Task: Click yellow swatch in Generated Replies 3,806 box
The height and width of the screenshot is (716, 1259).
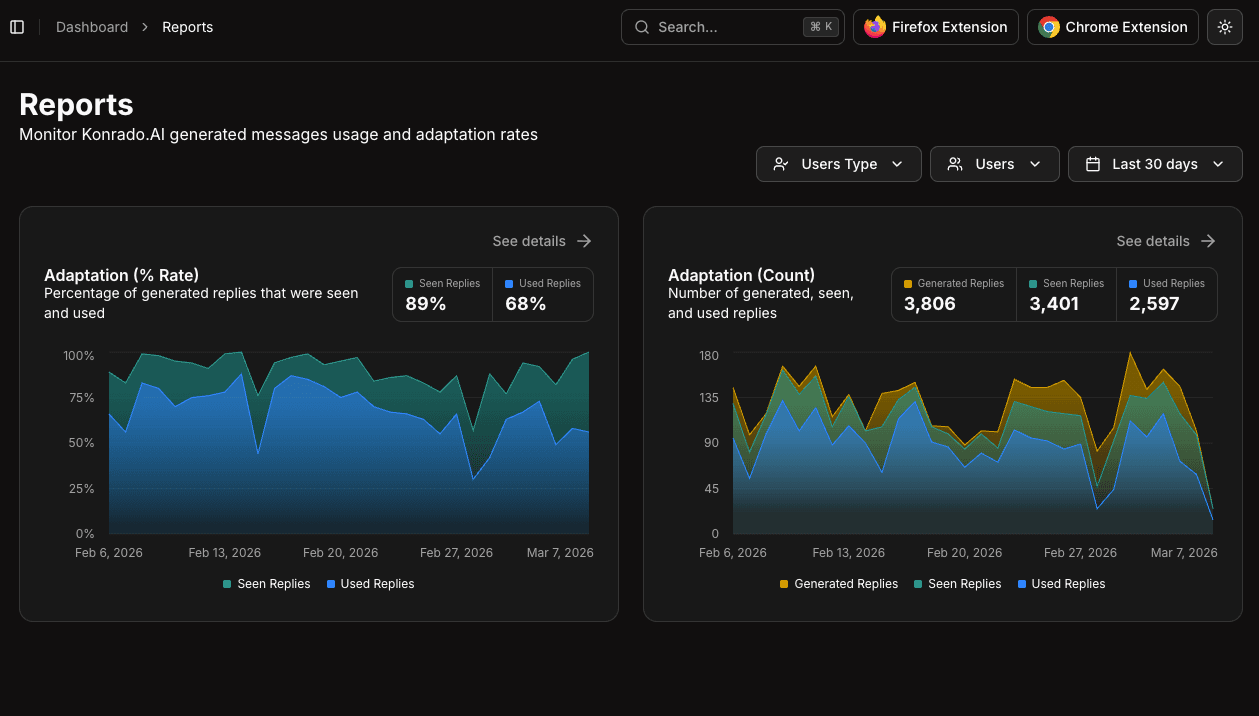Action: (908, 284)
